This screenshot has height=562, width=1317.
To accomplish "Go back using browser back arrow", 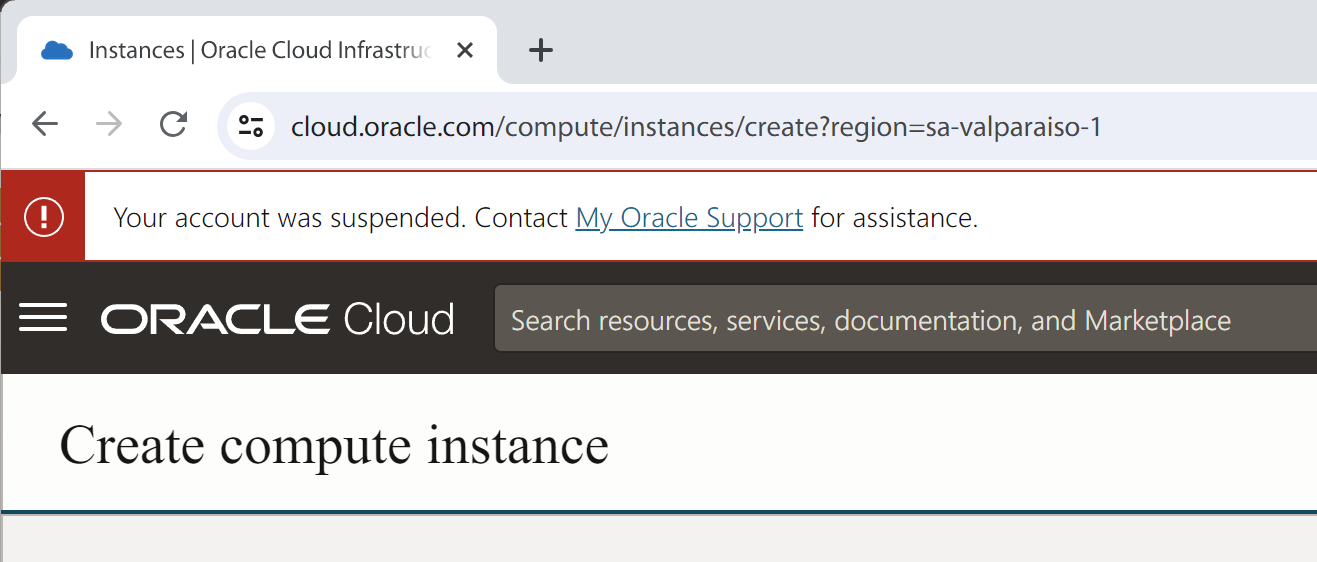I will pyautogui.click(x=45, y=125).
